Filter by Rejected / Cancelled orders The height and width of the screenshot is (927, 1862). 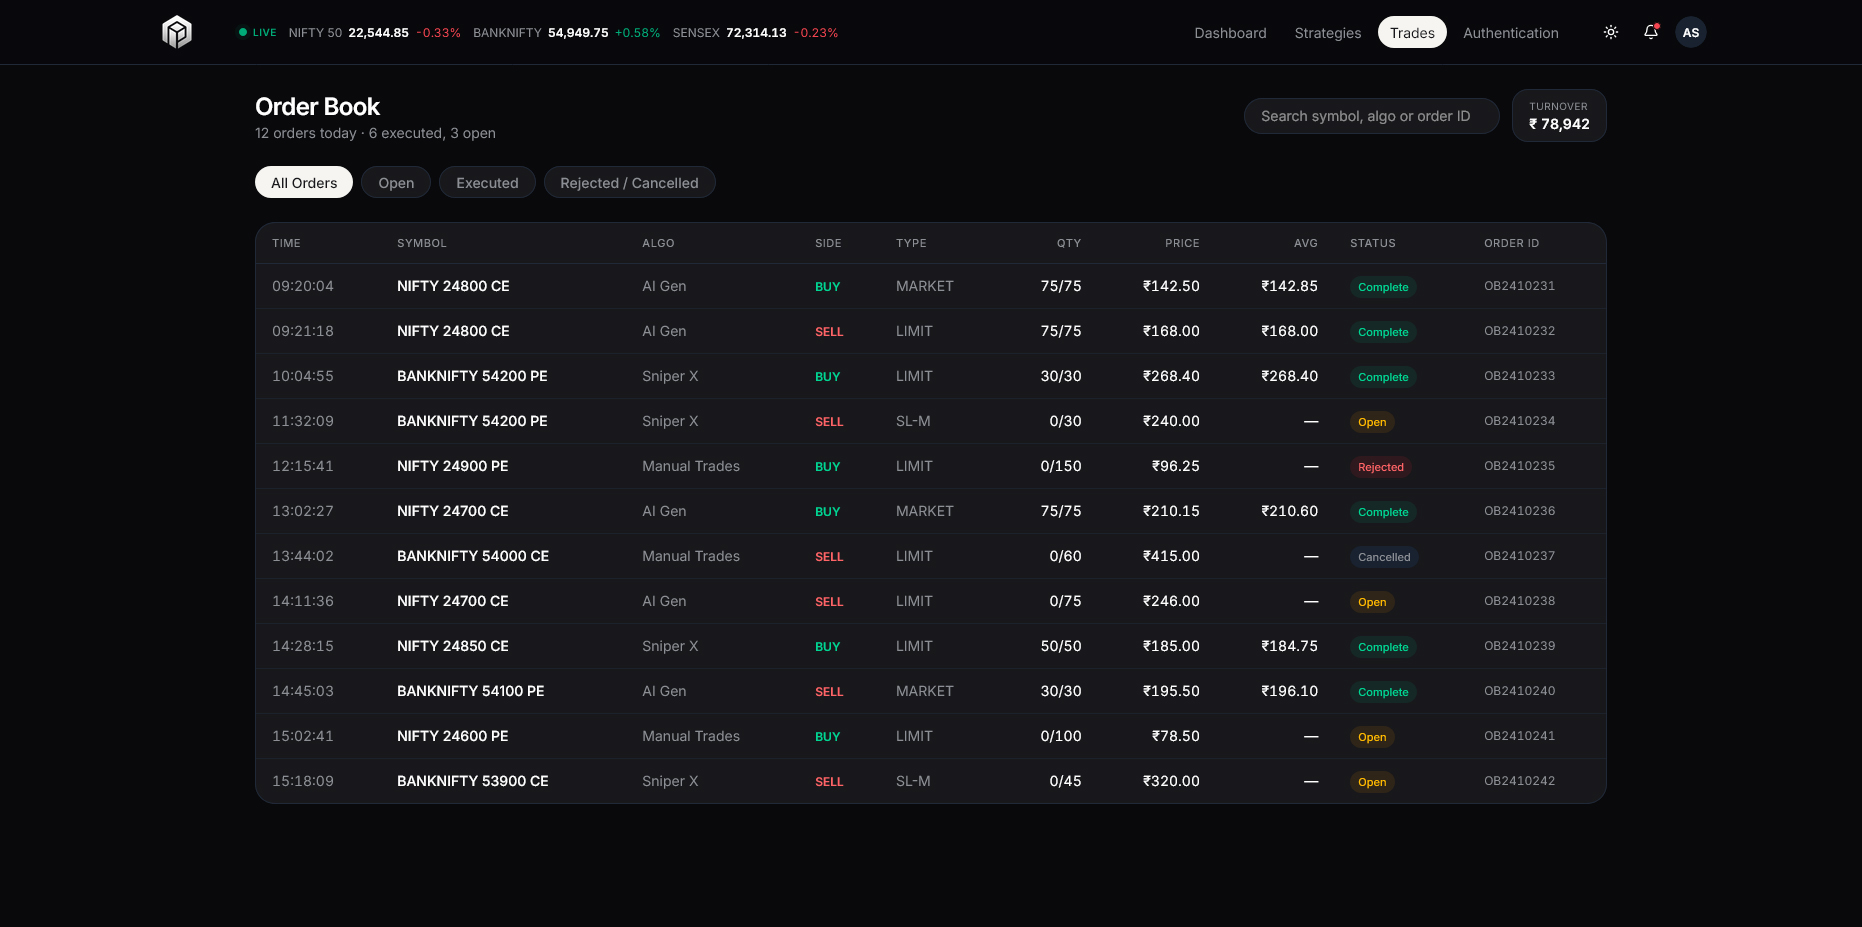(x=629, y=182)
